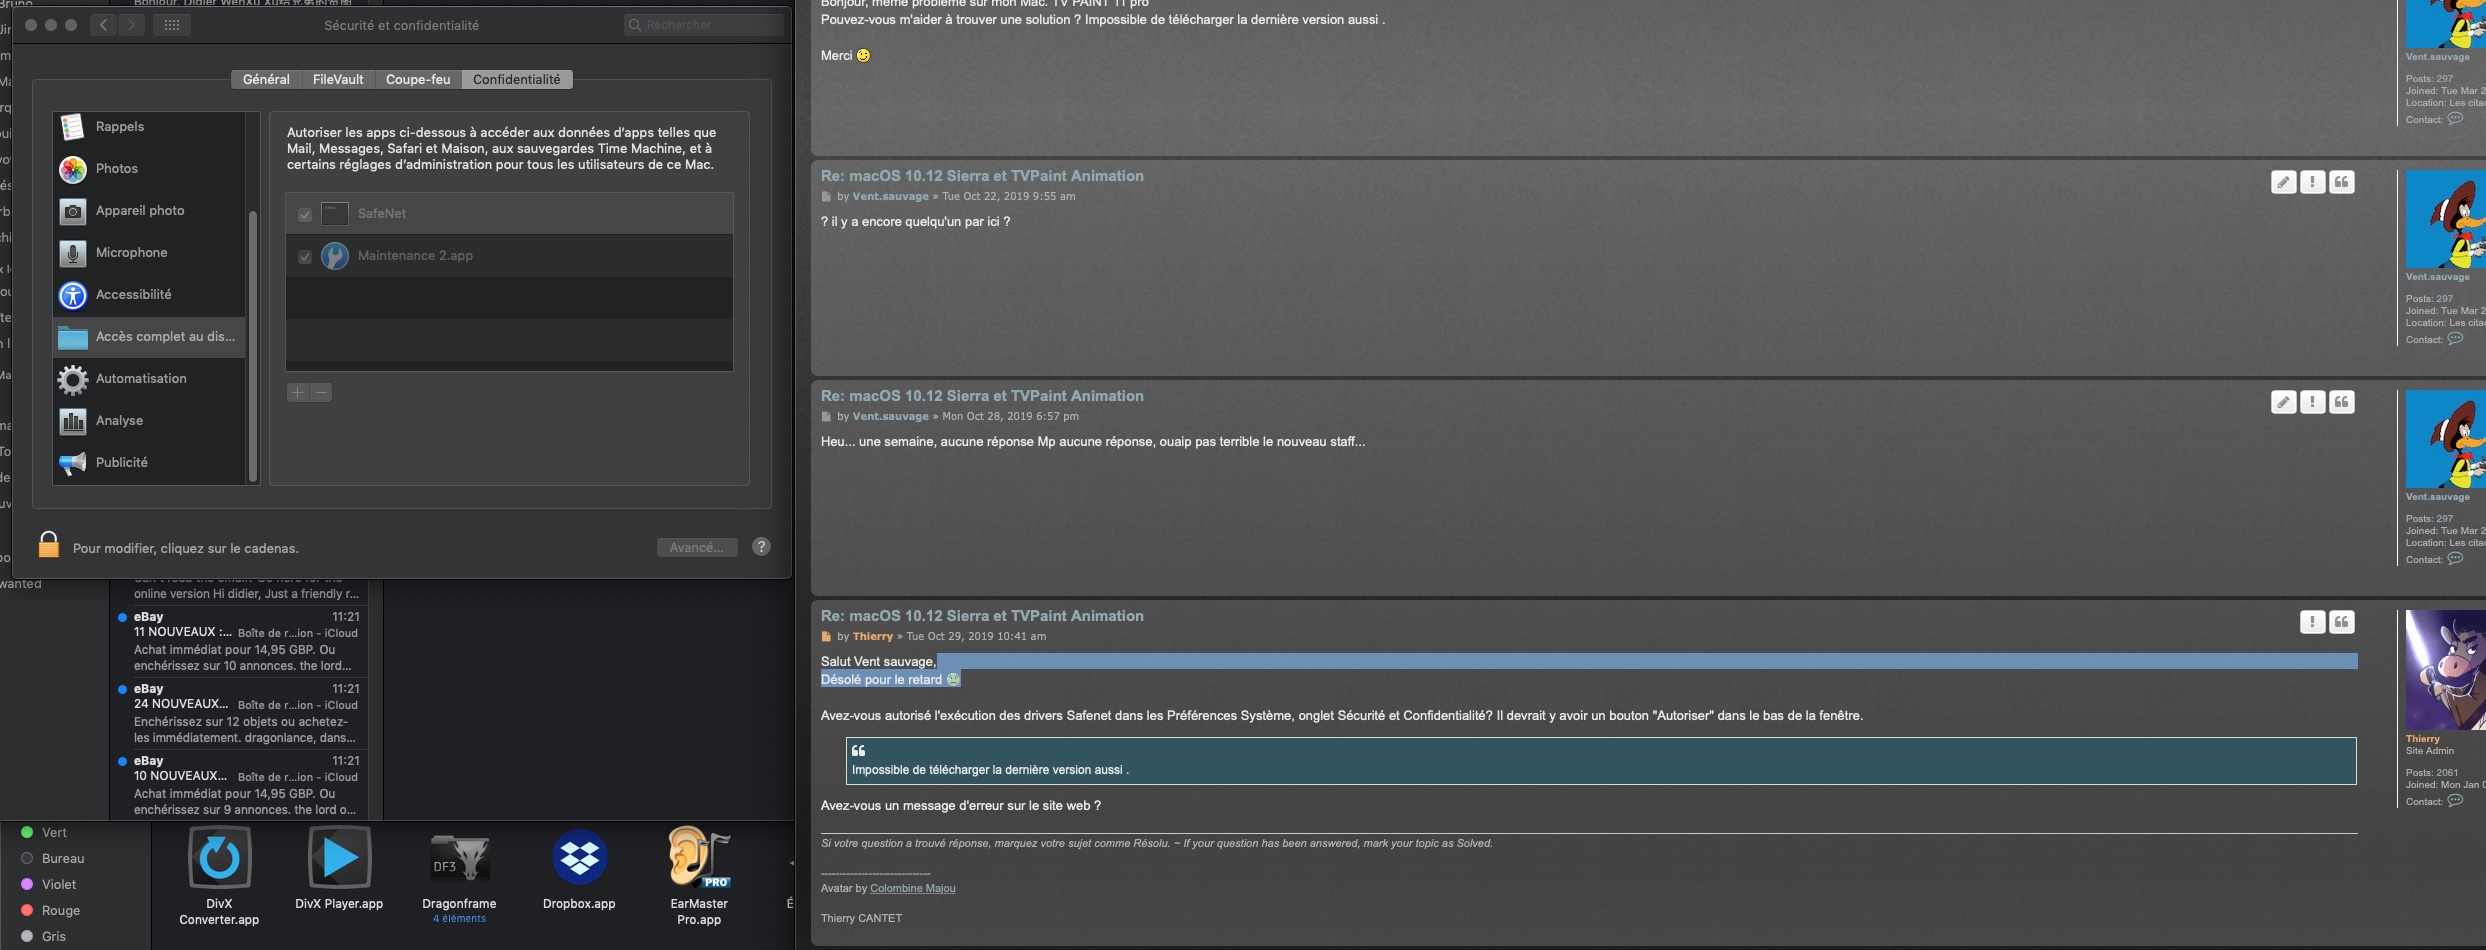Click Thierry's avatar image

[2445, 670]
